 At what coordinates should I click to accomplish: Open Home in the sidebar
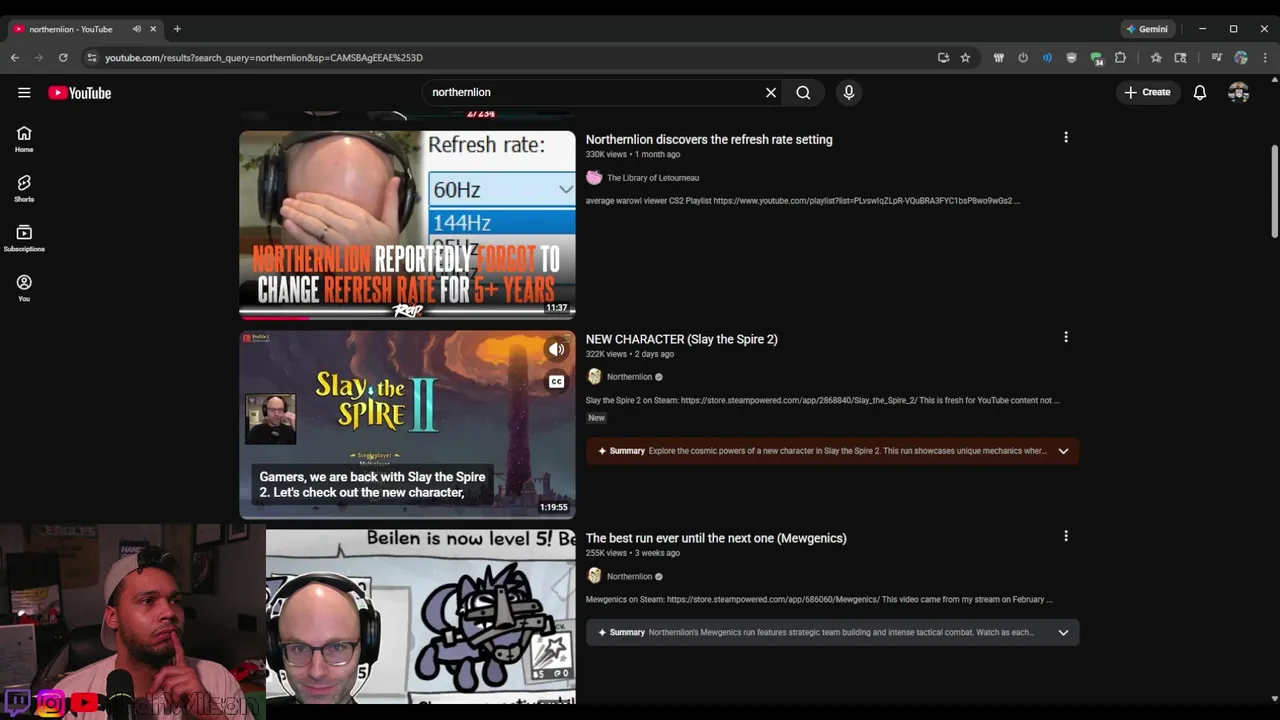(x=24, y=139)
